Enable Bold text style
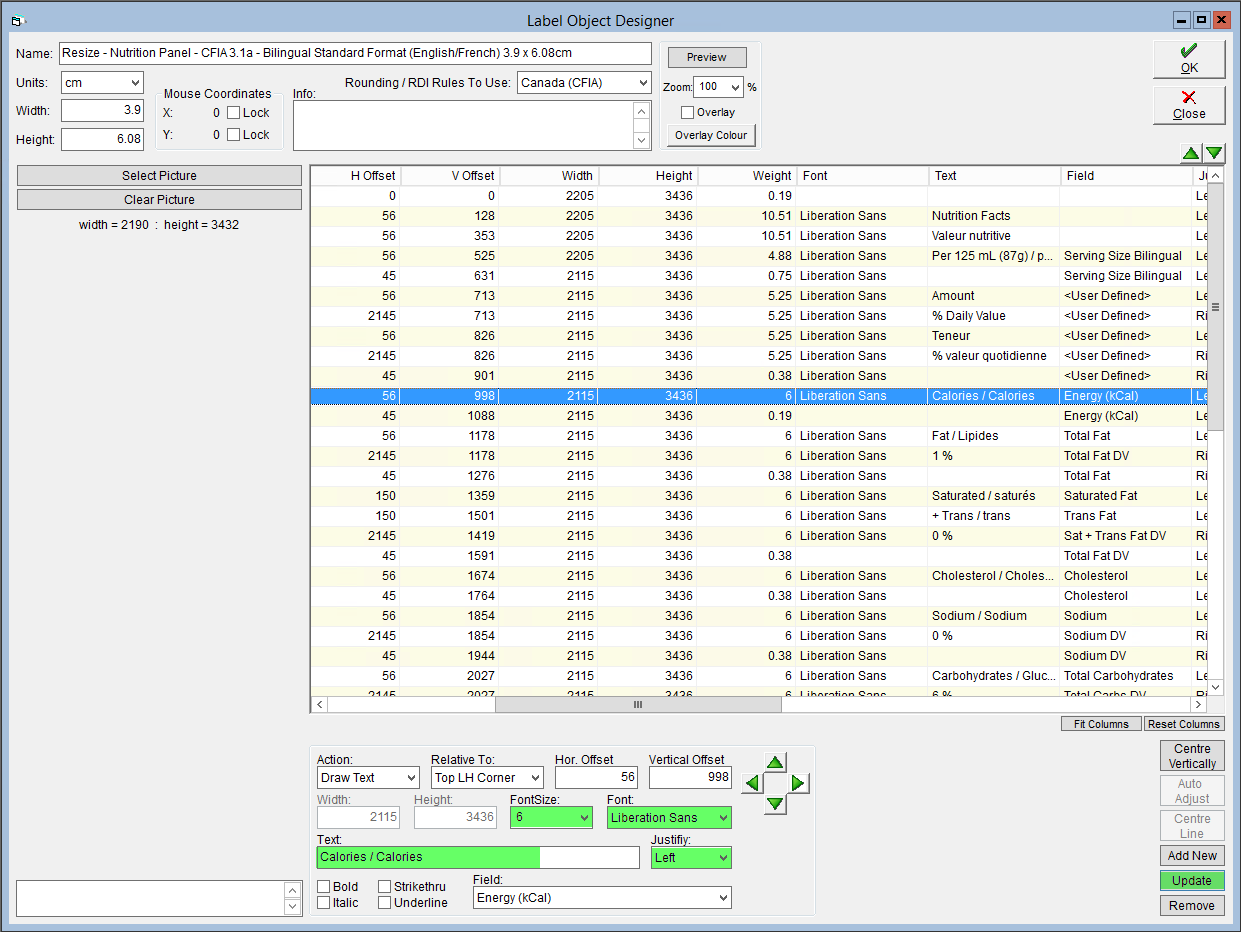The image size is (1241, 932). [323, 887]
